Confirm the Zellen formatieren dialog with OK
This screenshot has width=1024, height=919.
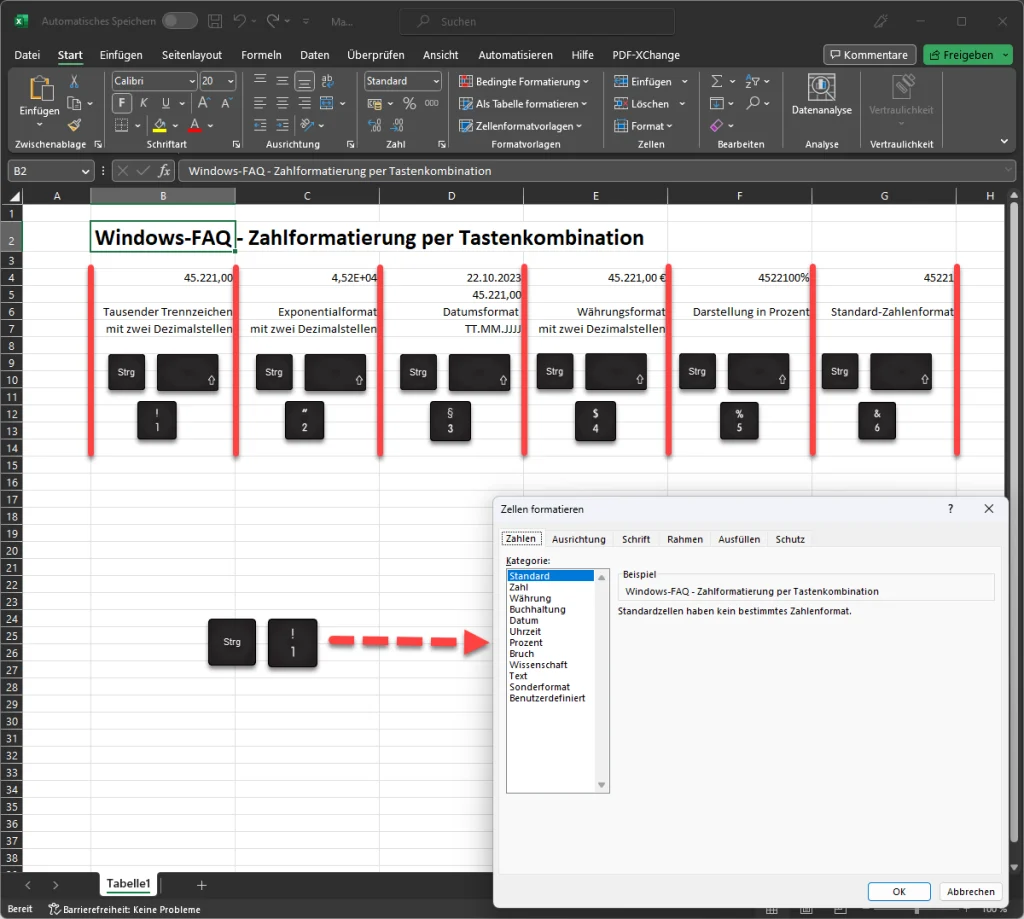[899, 892]
